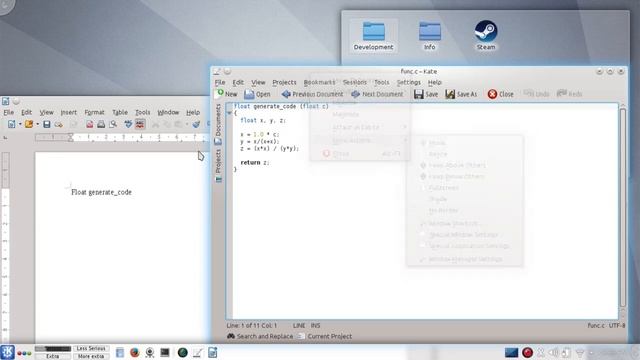Open the terminal icon in taskbar
The width and height of the screenshot is (640, 360).
(165, 352)
